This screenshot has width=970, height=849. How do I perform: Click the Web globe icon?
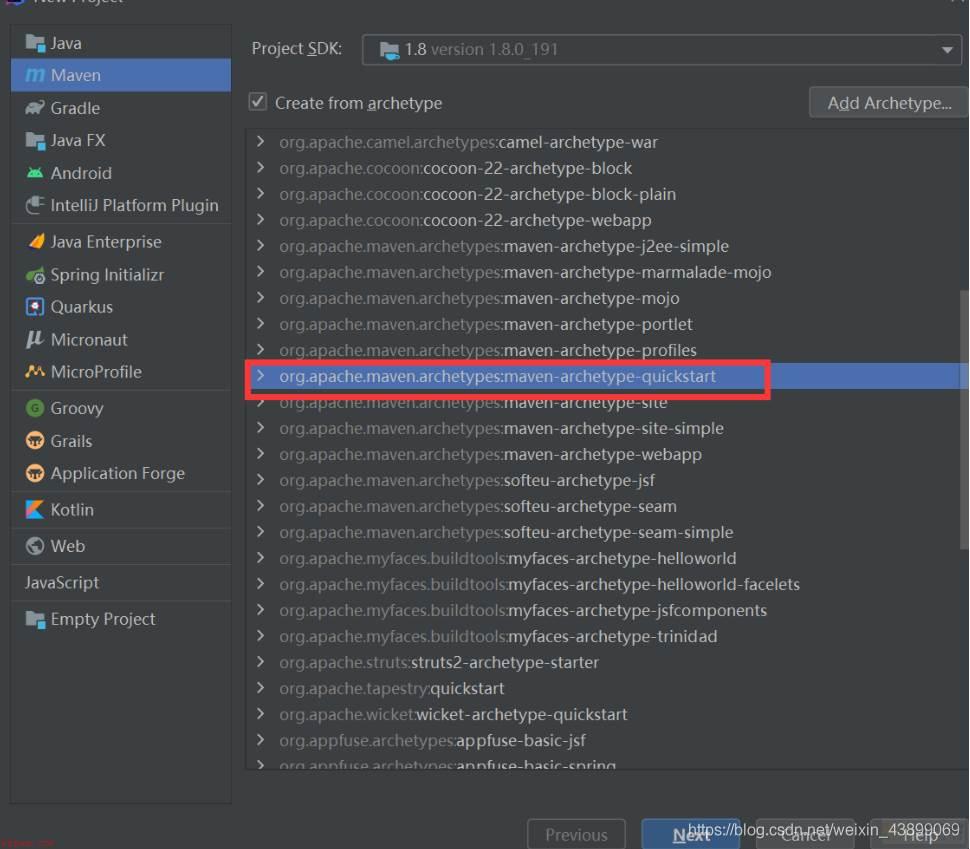point(35,546)
